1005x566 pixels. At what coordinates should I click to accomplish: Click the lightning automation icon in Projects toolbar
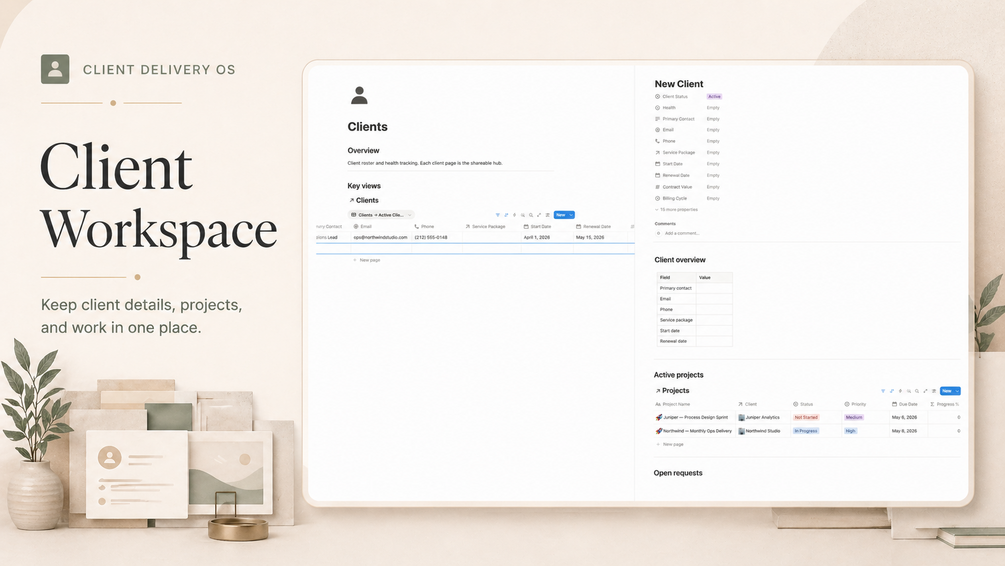click(900, 390)
